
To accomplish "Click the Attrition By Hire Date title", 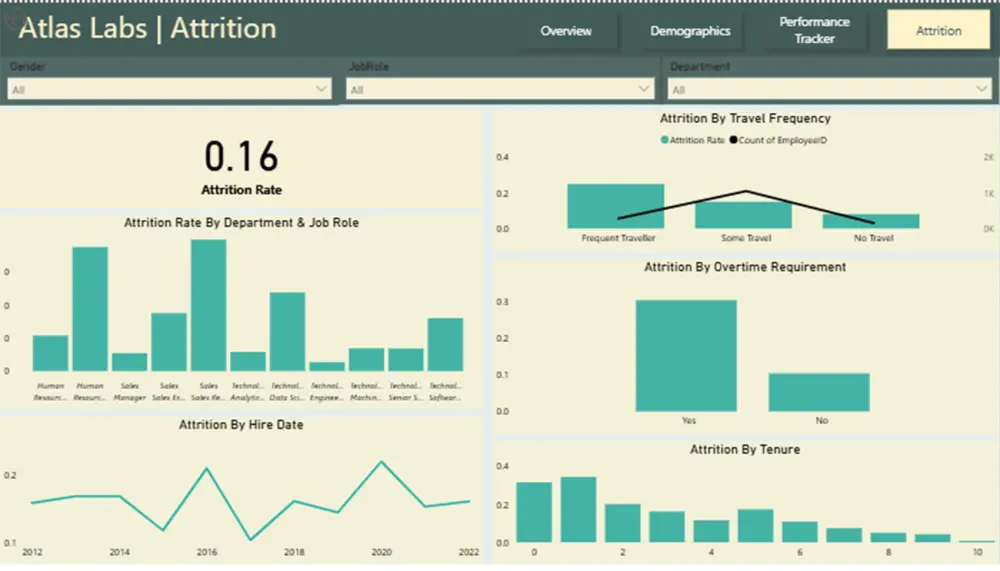I will point(241,425).
